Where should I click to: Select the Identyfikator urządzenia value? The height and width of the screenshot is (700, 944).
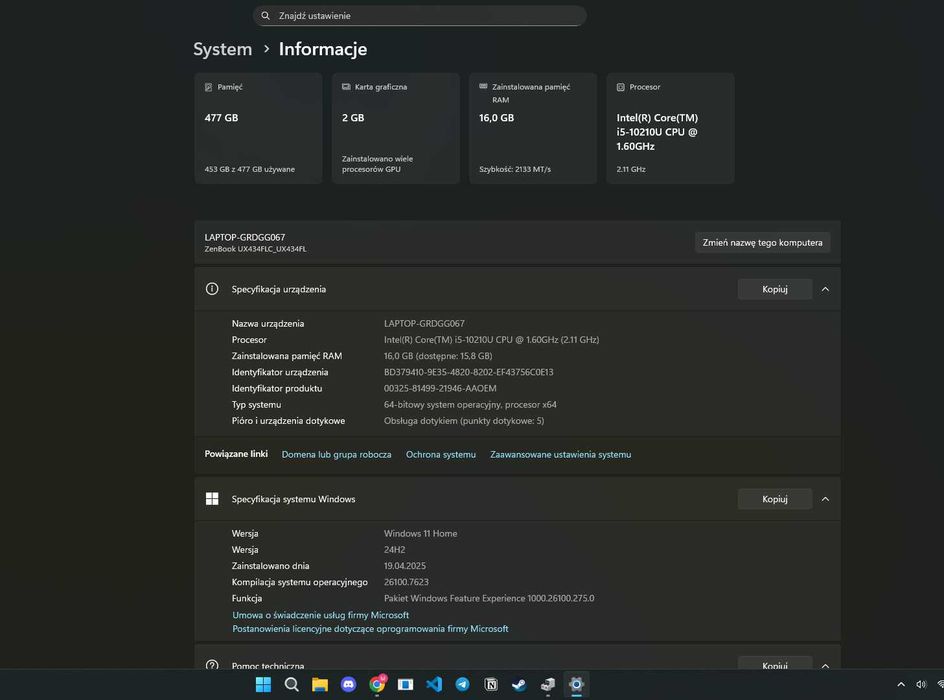tap(468, 372)
